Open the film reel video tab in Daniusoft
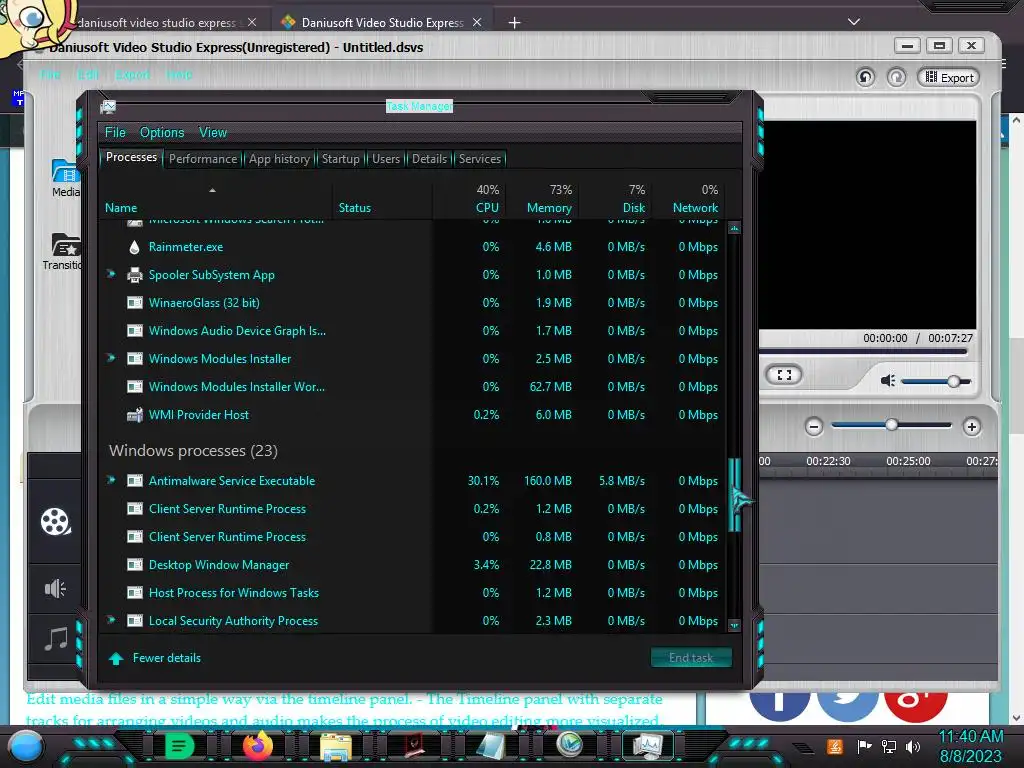The height and width of the screenshot is (768, 1024). pyautogui.click(x=55, y=522)
